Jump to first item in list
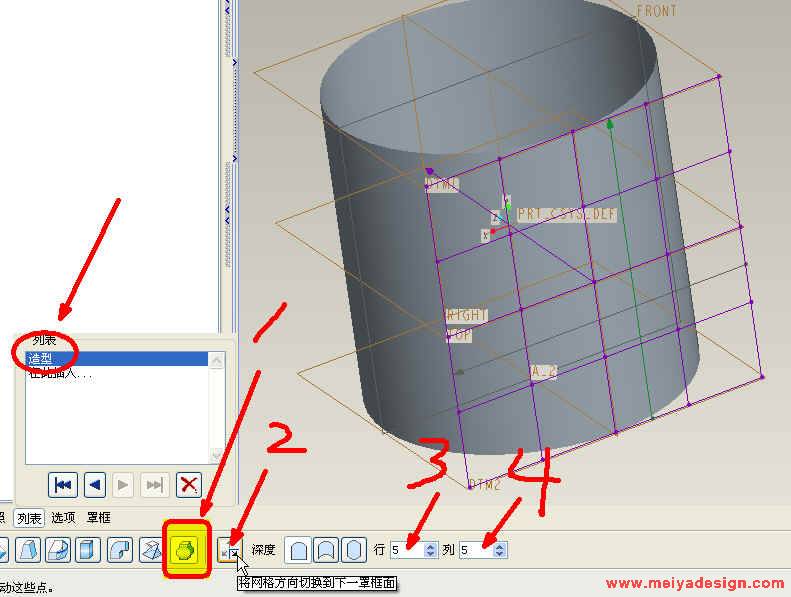The image size is (791, 597). coord(63,485)
